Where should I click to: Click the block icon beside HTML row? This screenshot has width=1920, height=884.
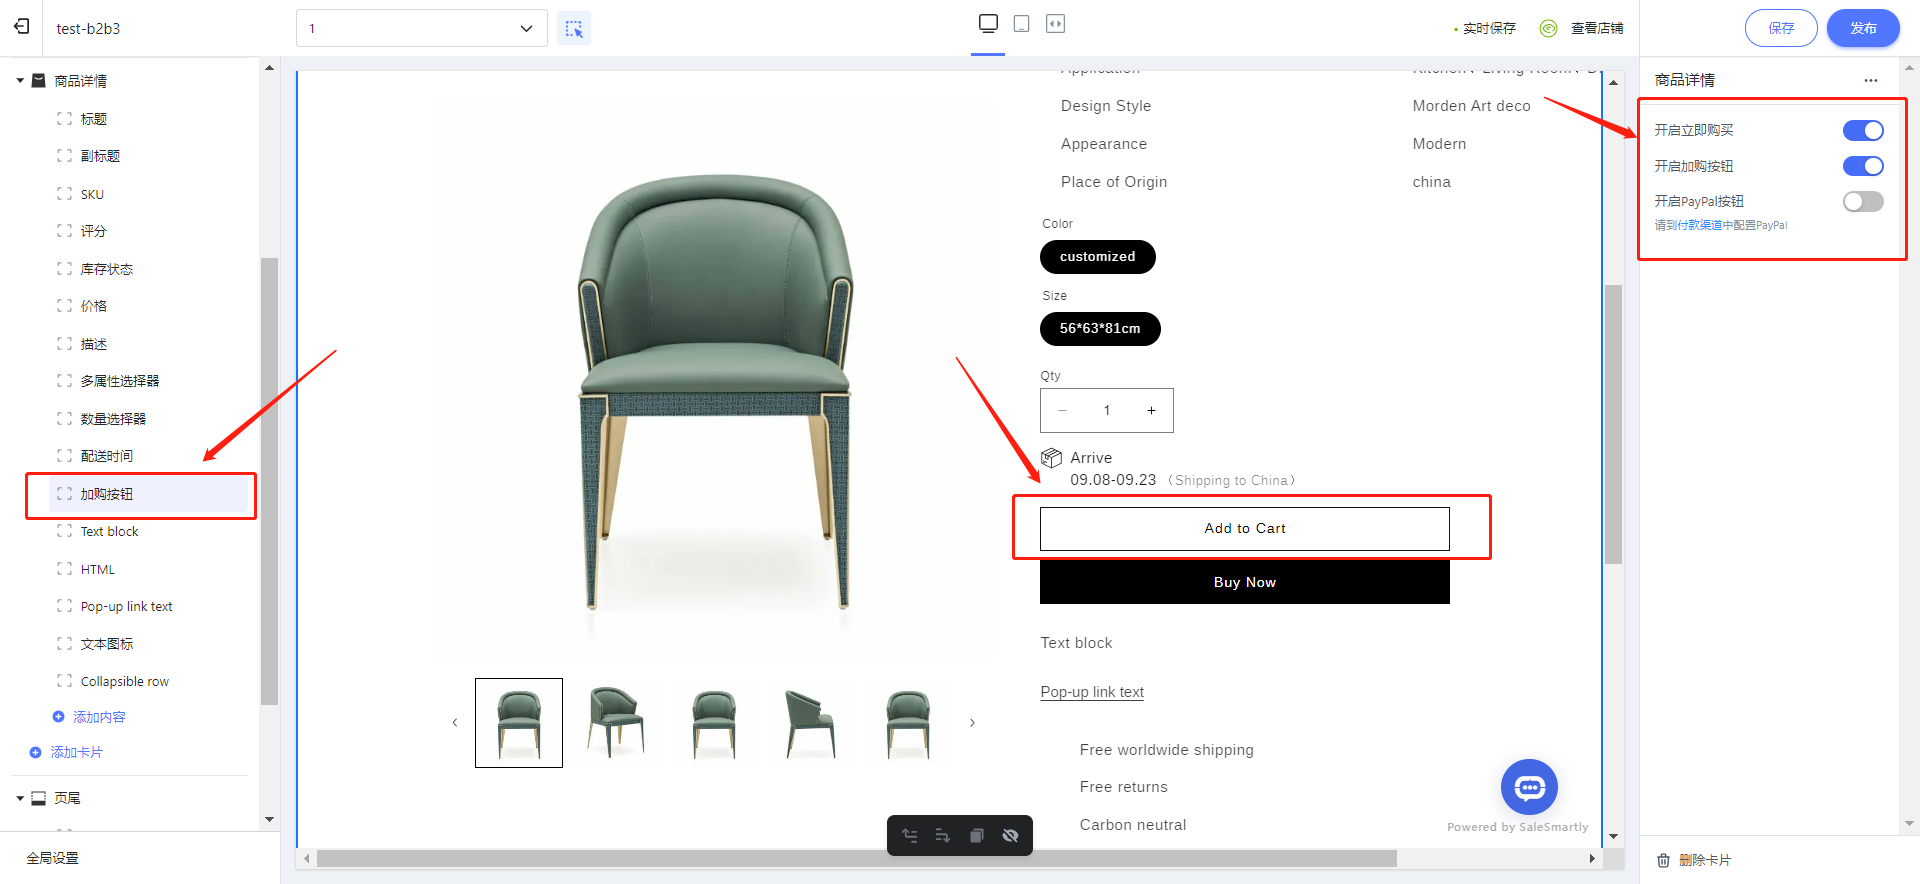[x=65, y=569]
